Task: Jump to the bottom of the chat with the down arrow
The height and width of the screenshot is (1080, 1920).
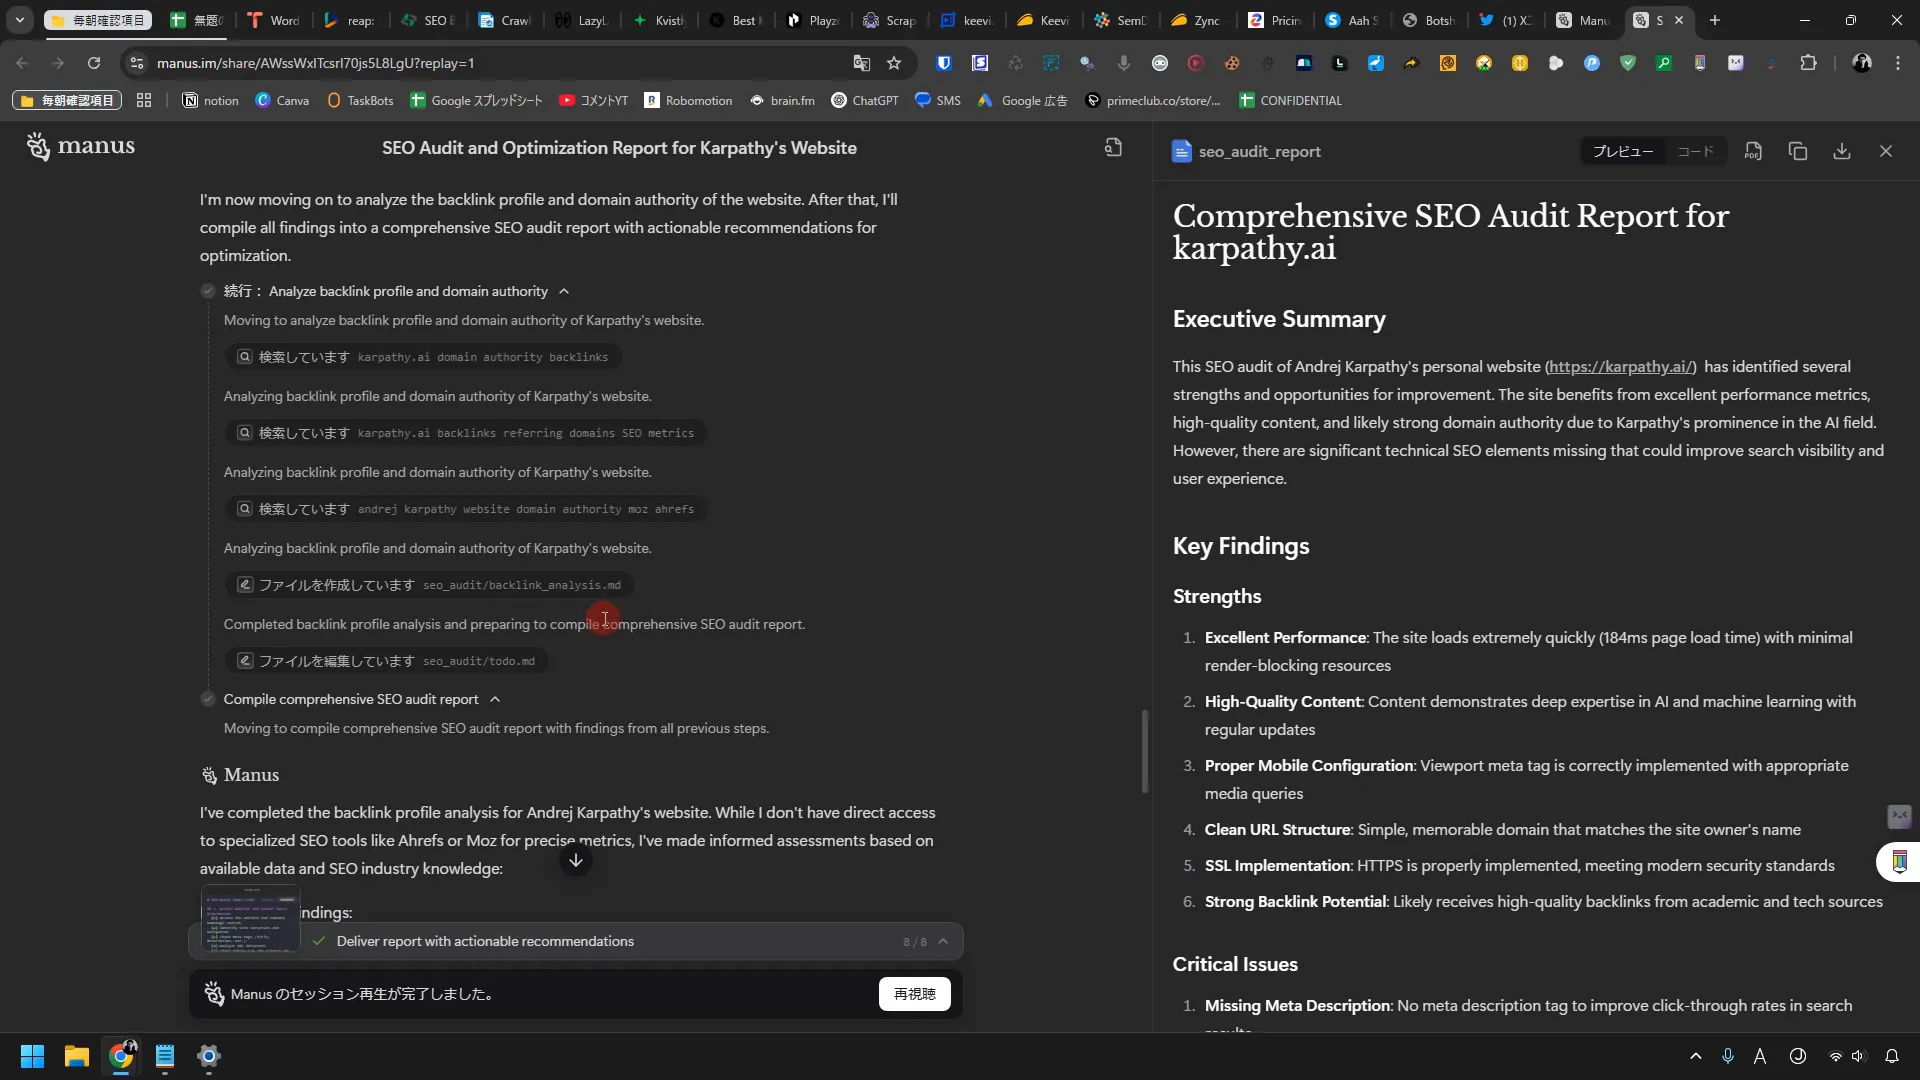Action: tap(576, 860)
